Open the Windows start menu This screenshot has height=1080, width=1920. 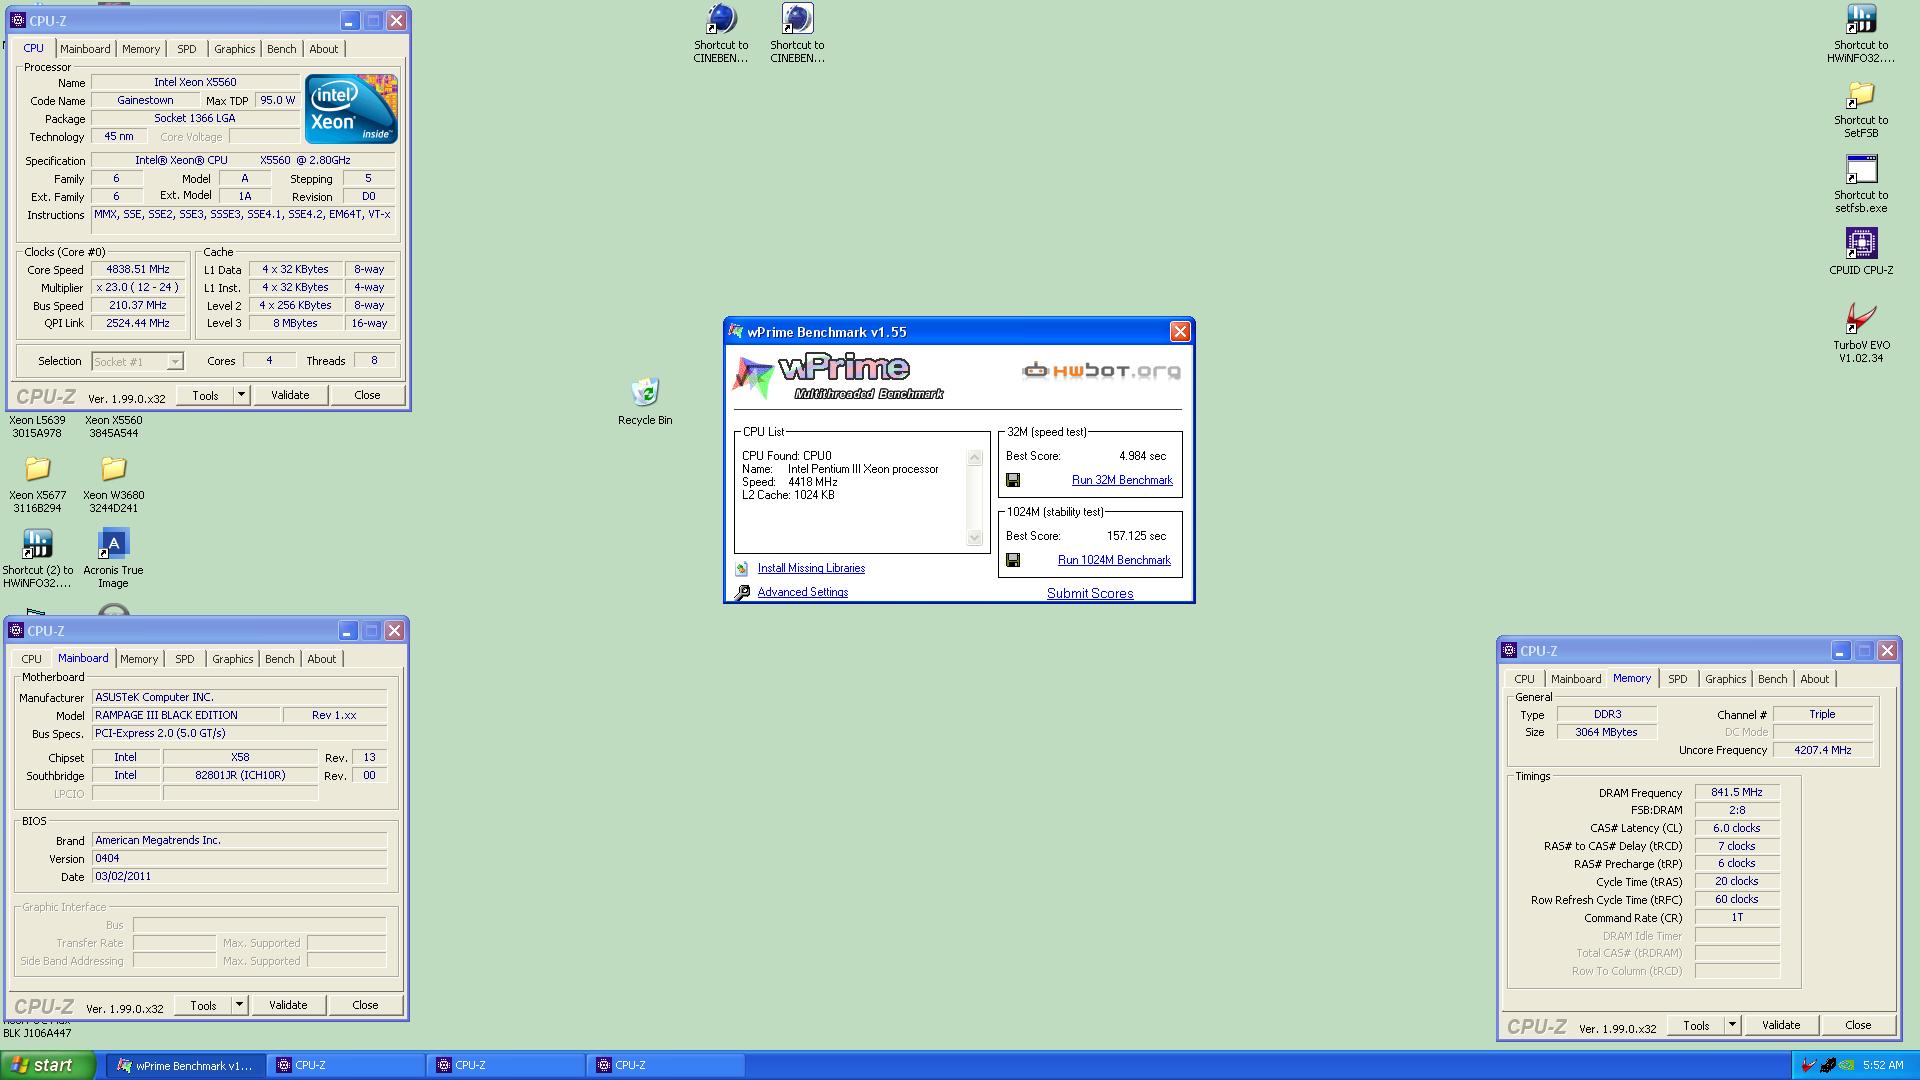click(47, 1065)
